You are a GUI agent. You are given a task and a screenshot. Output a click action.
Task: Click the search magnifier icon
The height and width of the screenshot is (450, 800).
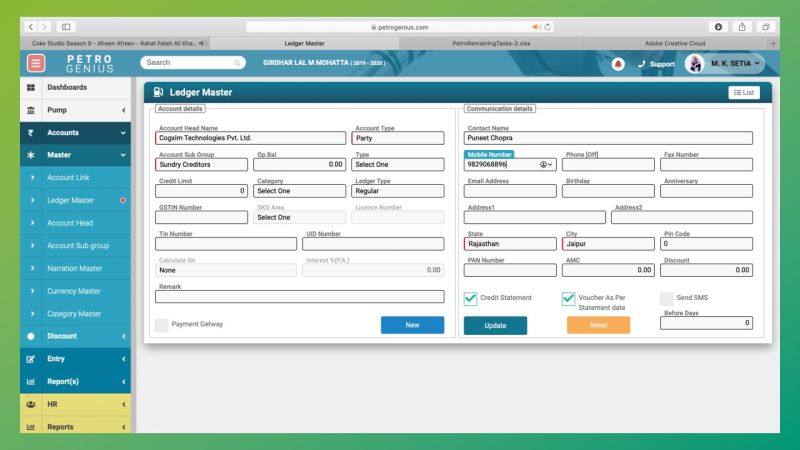pos(237,63)
